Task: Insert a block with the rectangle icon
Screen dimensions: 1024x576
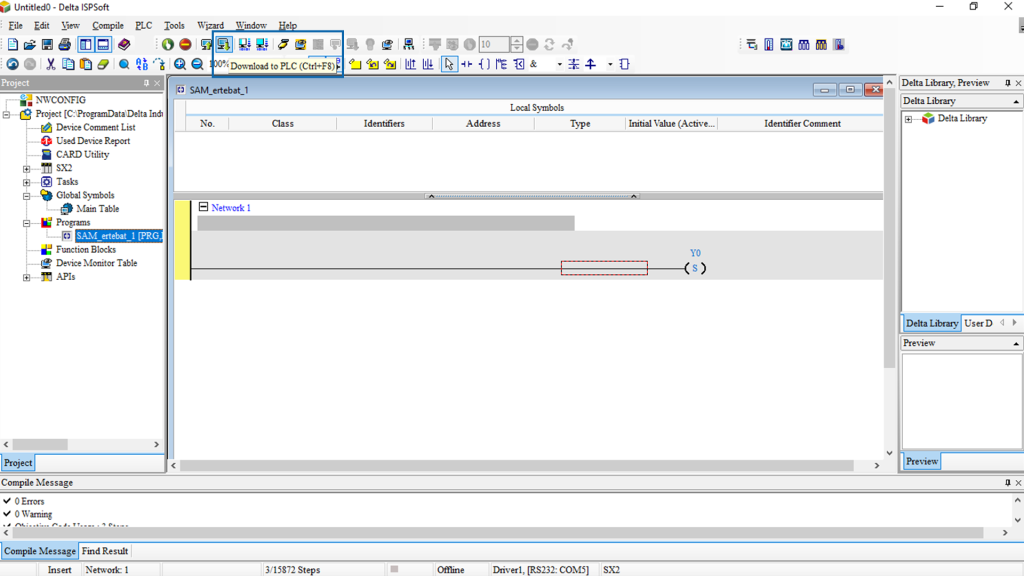Action: tap(624, 64)
